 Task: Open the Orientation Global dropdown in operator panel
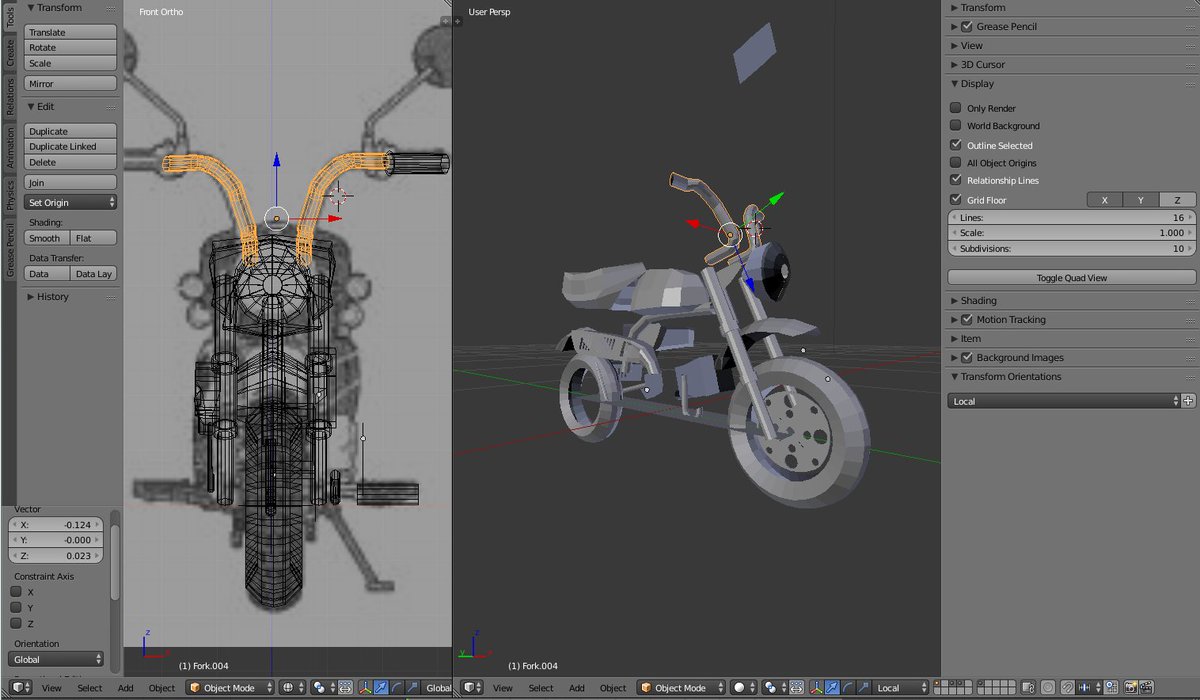tap(57, 660)
